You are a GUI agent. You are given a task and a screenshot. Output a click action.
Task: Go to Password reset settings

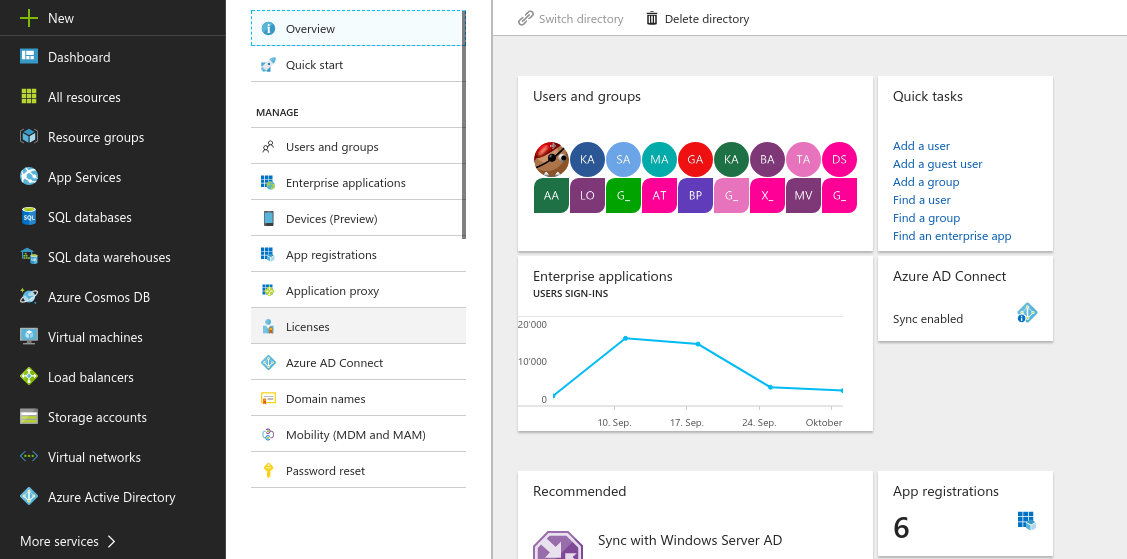pos(325,471)
